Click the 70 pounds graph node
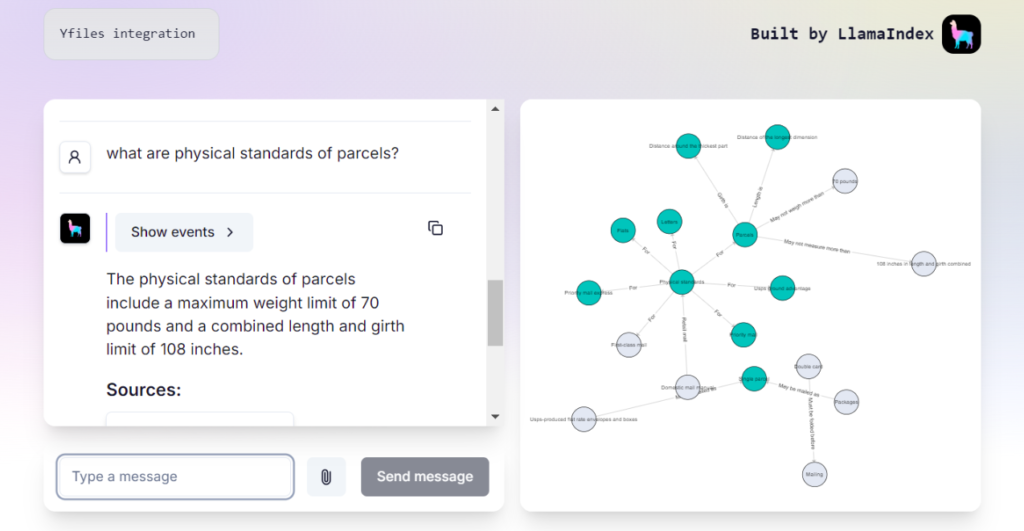Image resolution: width=1024 pixels, height=531 pixels. click(x=845, y=181)
